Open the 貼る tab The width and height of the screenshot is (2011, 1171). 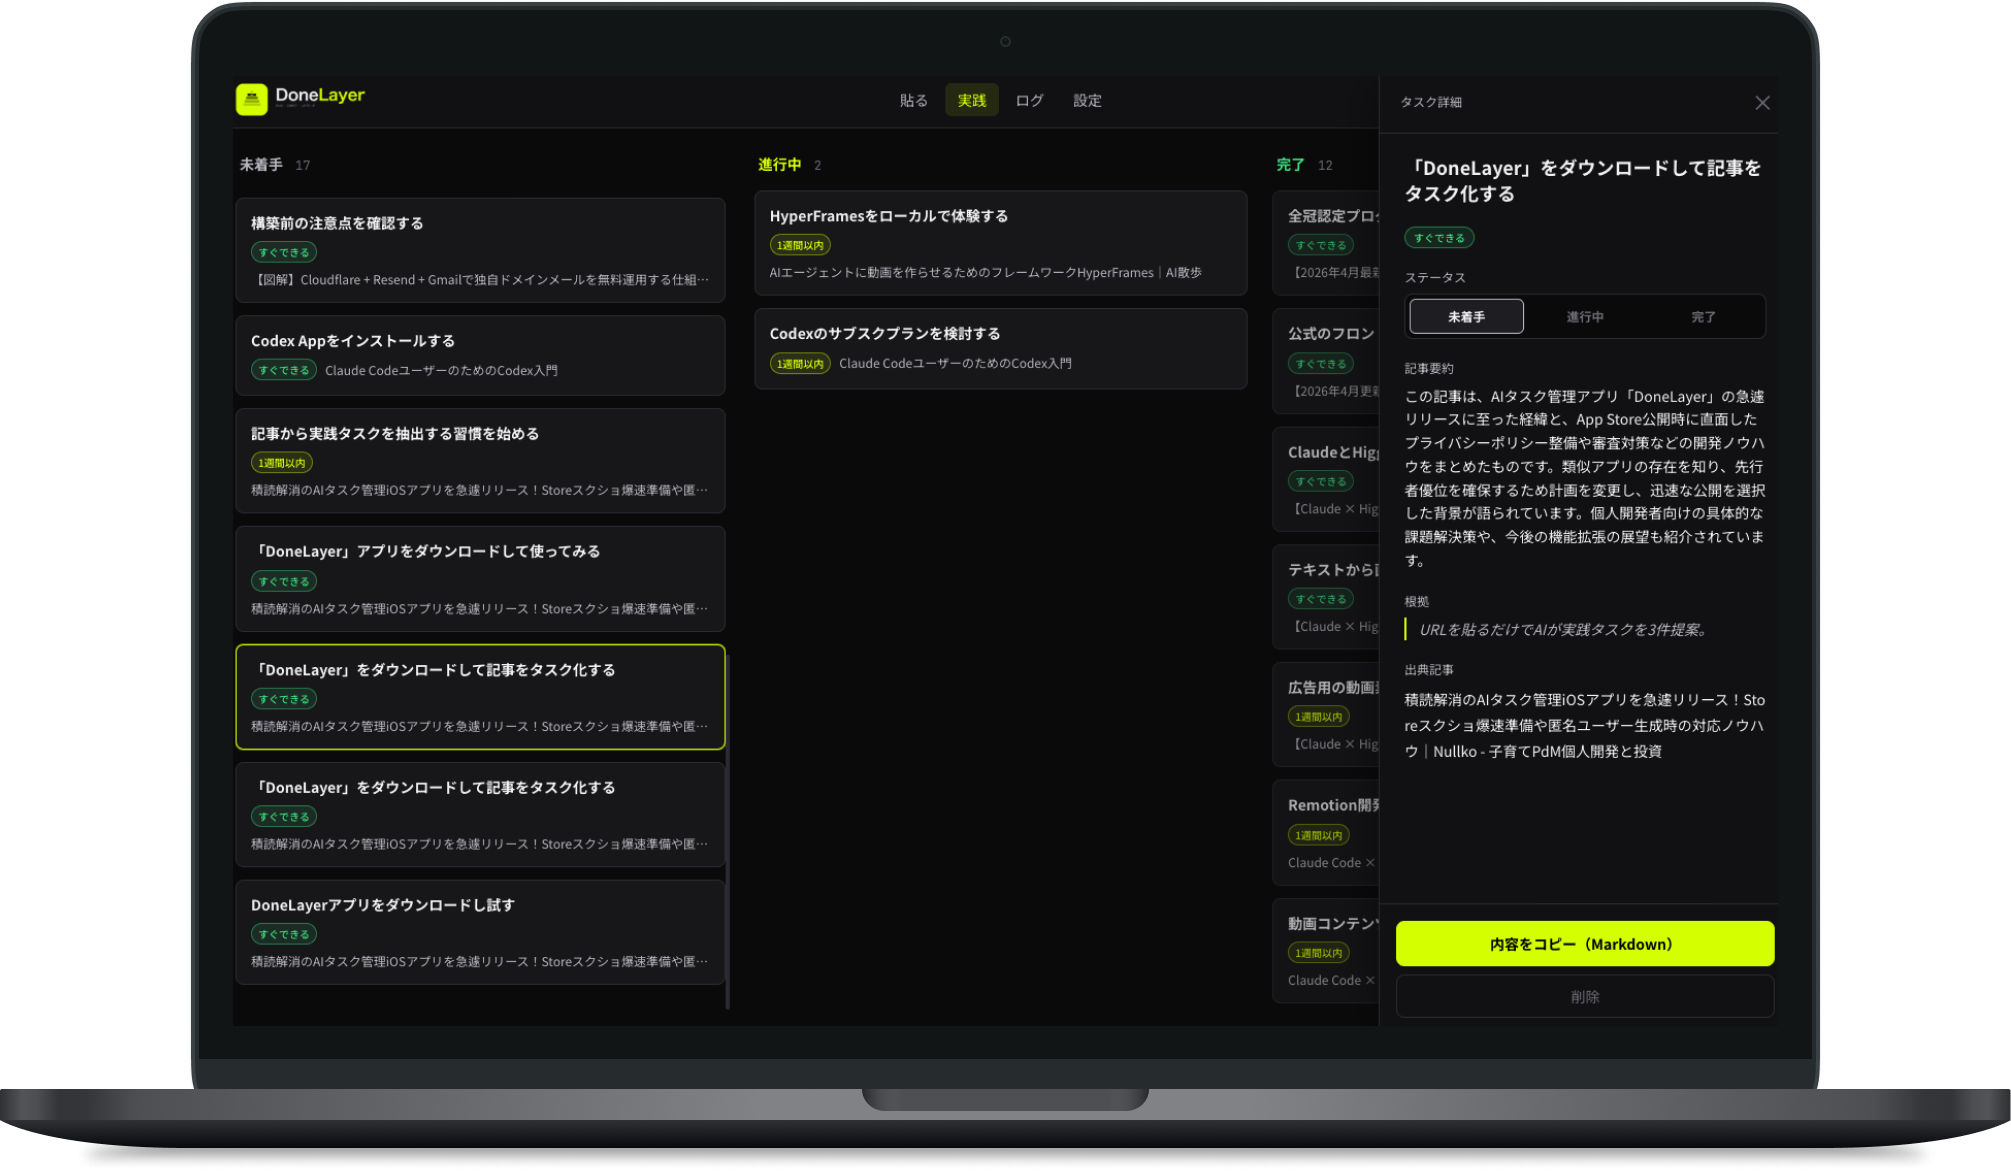pyautogui.click(x=913, y=100)
